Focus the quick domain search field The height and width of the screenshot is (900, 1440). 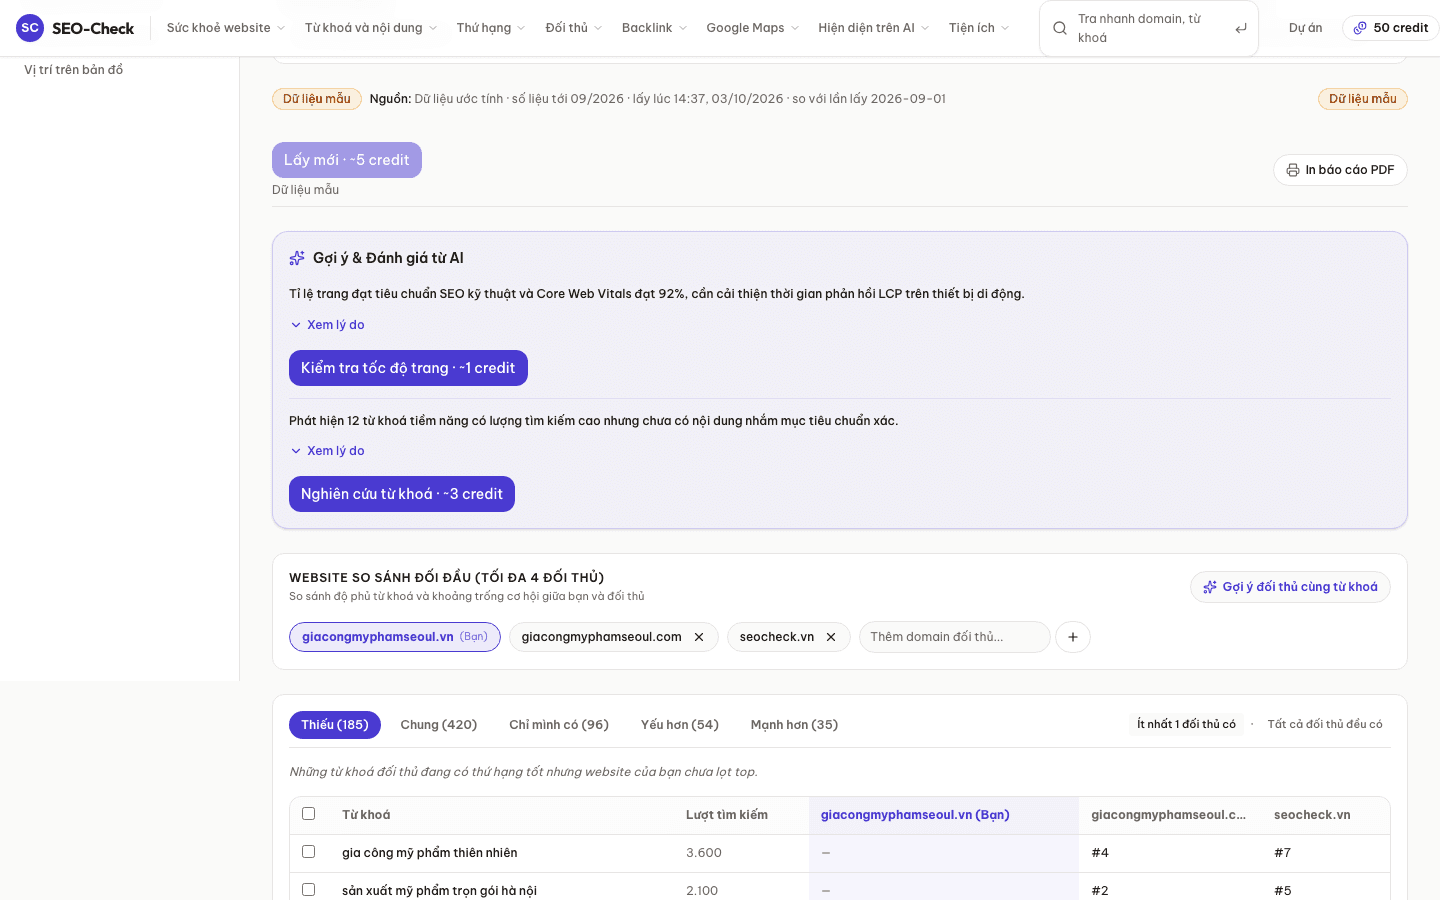click(1149, 28)
